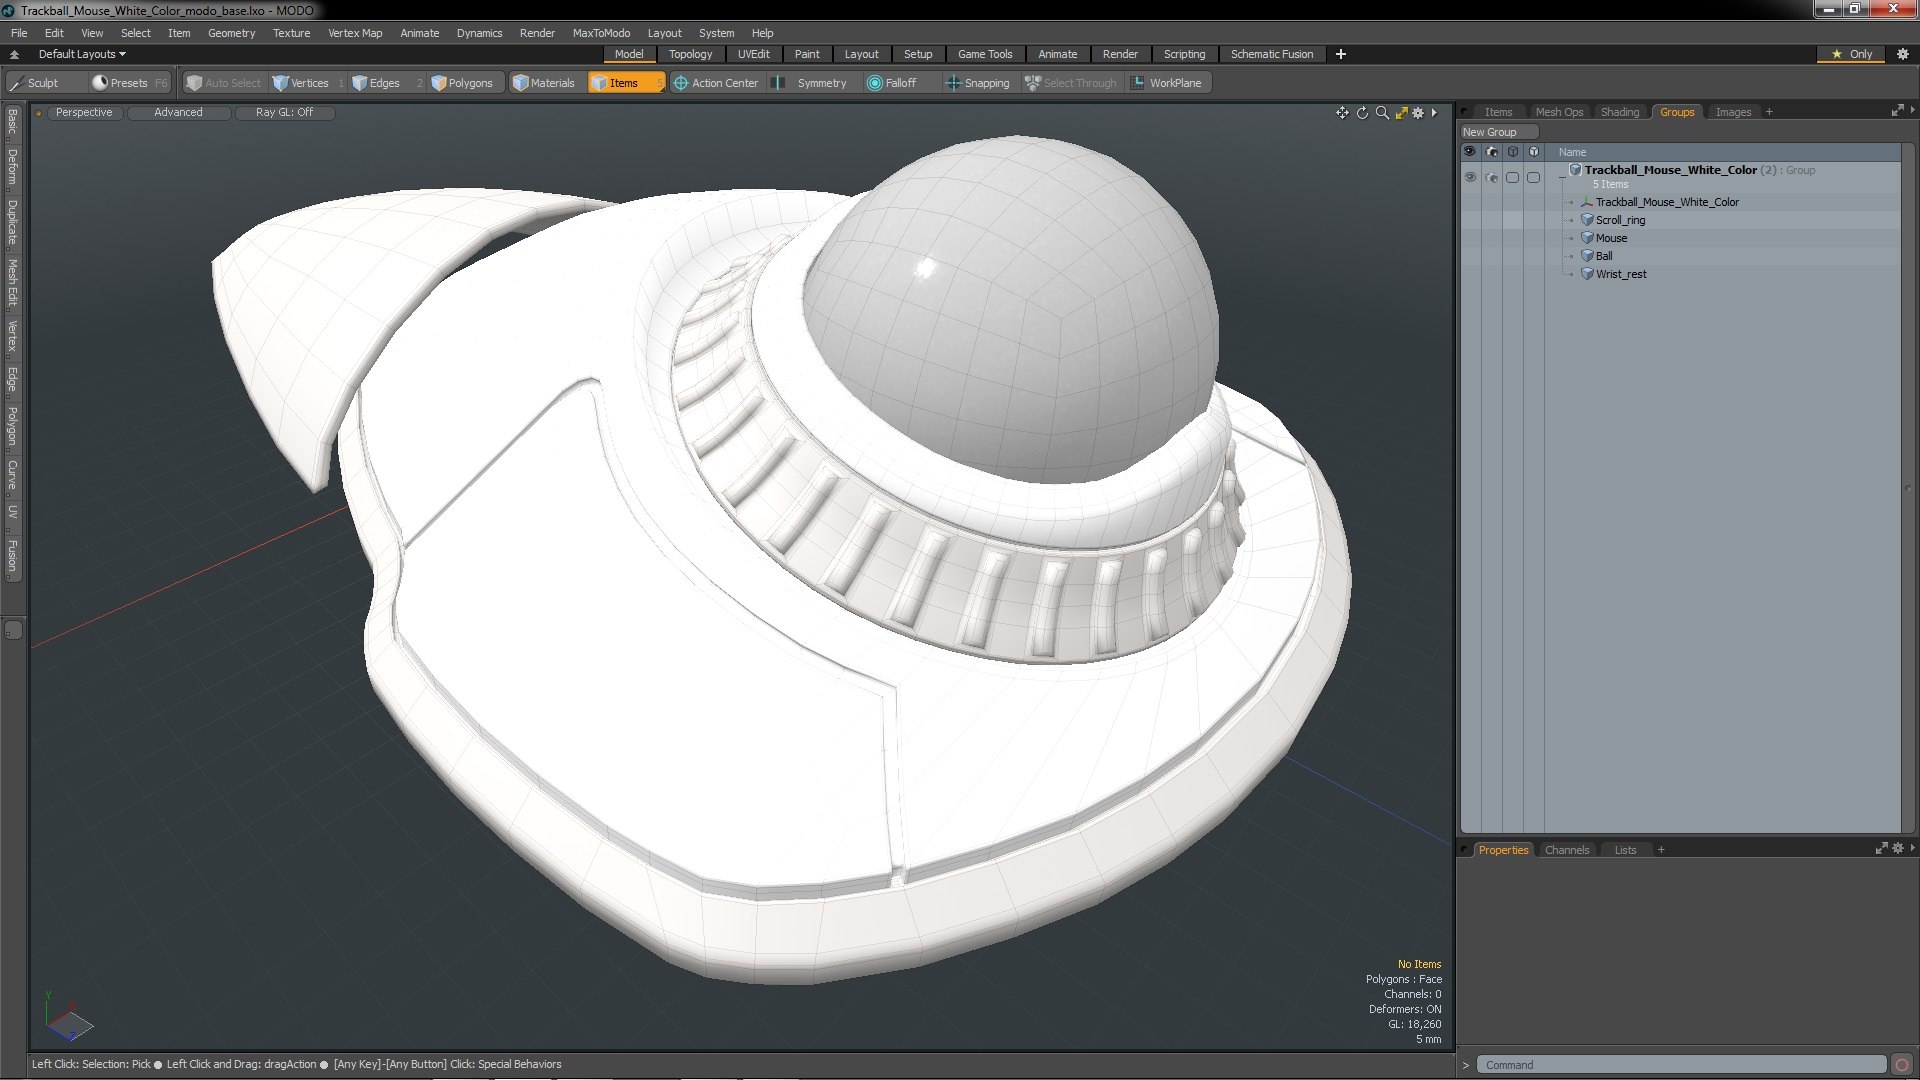The width and height of the screenshot is (1920, 1080).
Task: Open the Default Layouts dropdown
Action: [82, 54]
